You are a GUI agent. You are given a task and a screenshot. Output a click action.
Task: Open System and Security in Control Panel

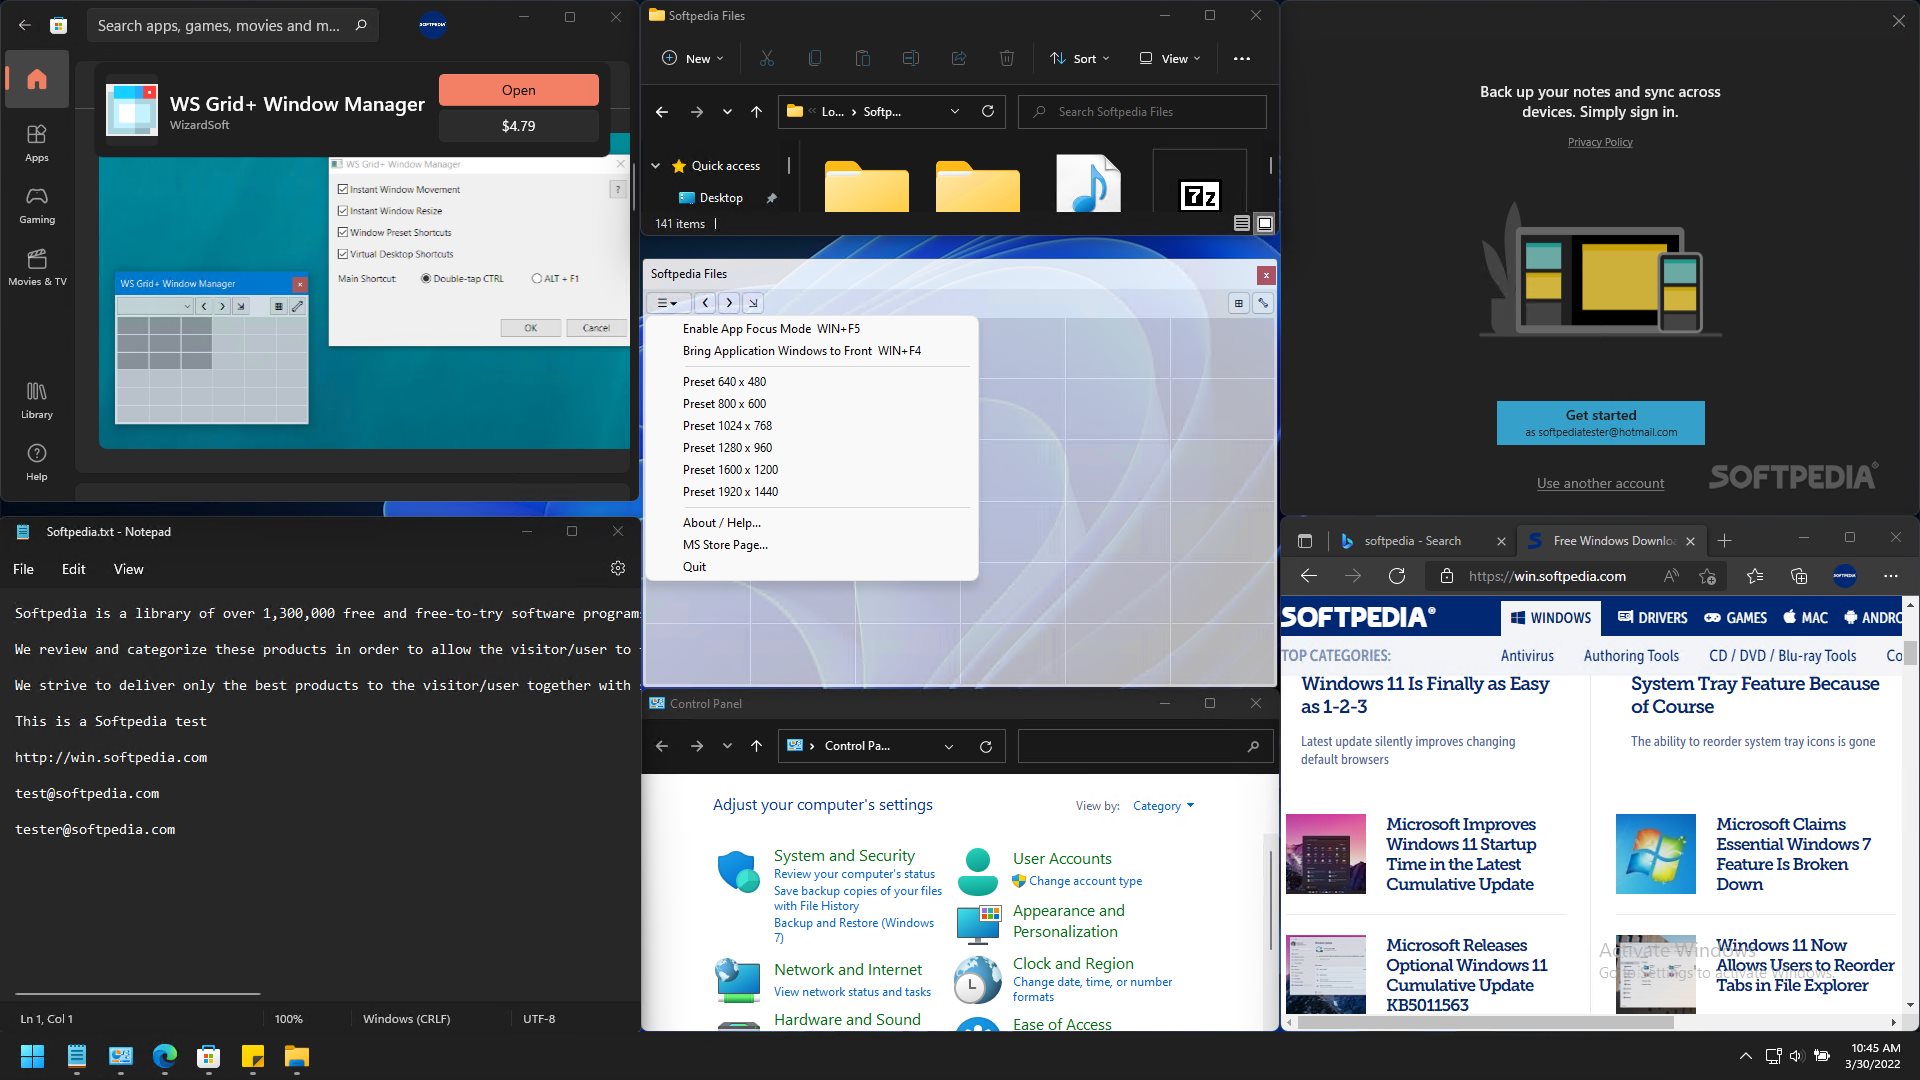click(844, 856)
